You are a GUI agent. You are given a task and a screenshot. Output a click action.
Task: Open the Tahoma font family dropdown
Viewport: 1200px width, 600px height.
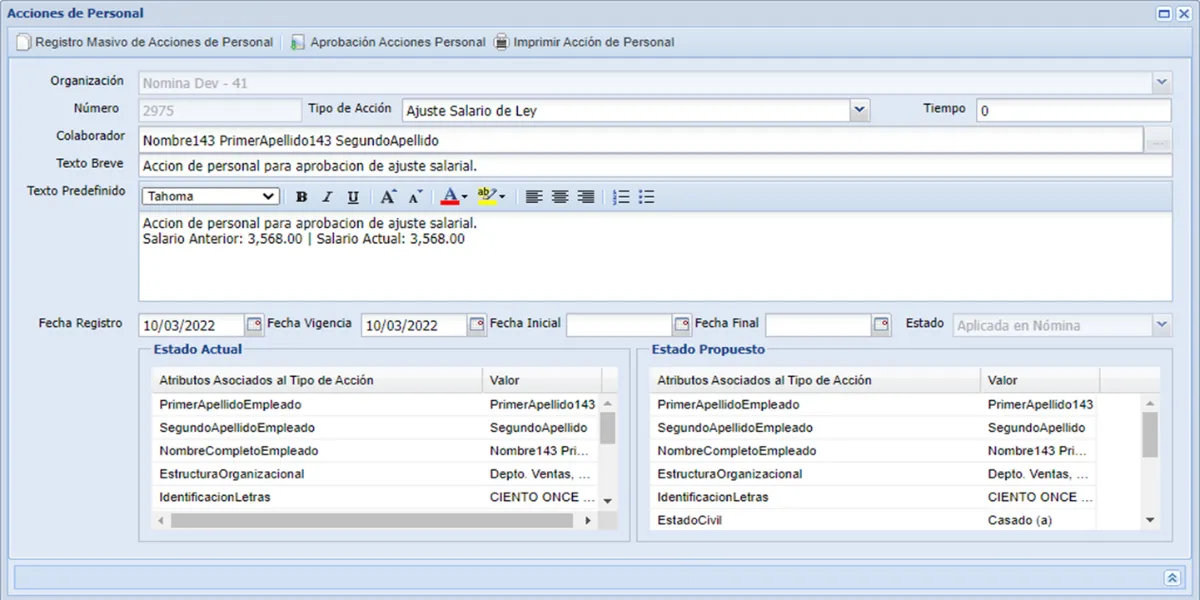tap(267, 197)
